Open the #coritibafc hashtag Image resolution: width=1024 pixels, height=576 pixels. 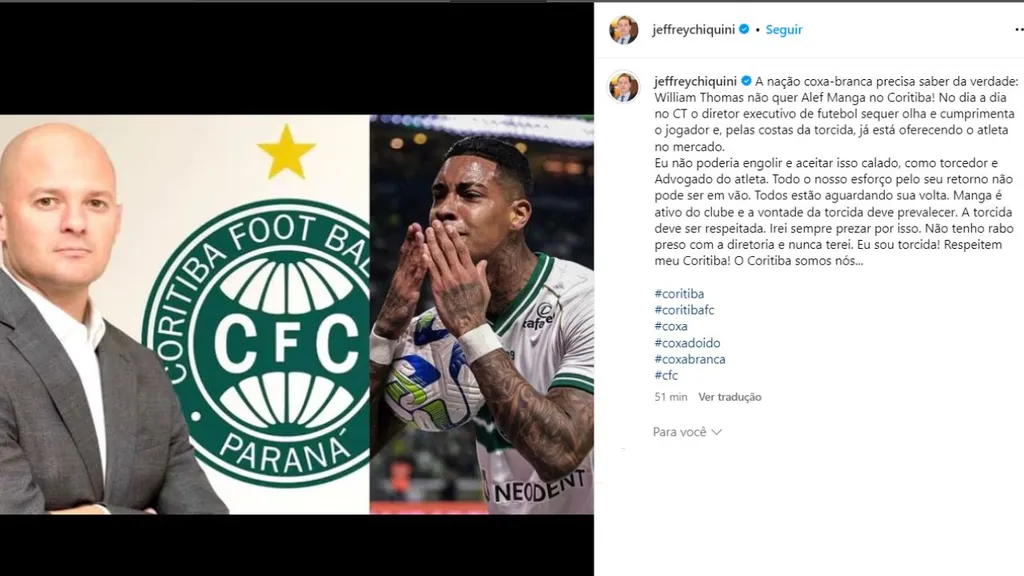pos(684,310)
